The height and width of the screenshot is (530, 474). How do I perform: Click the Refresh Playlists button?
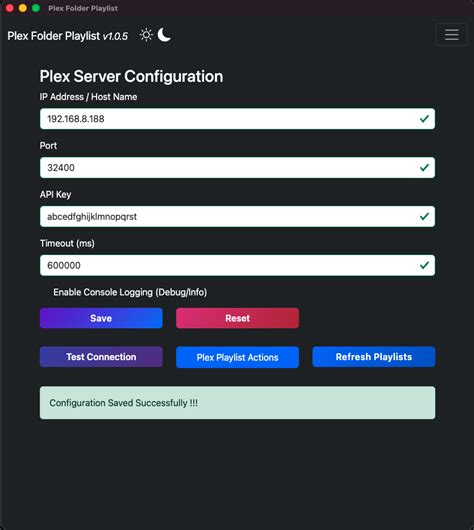374,357
